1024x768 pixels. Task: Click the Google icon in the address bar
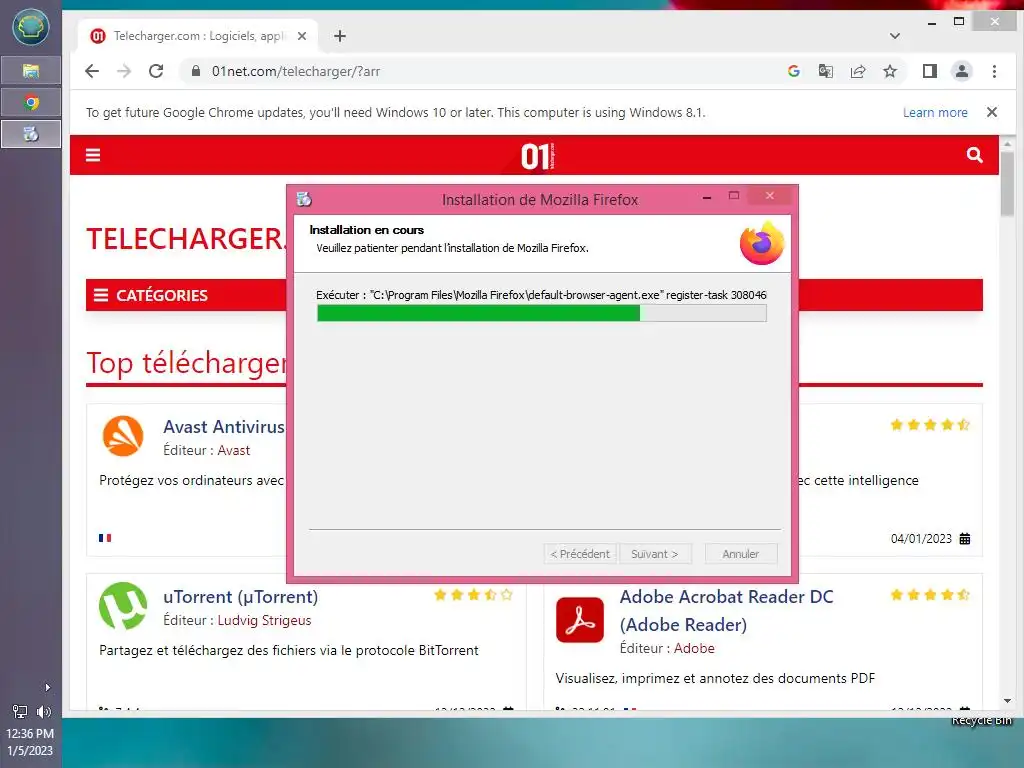(793, 71)
